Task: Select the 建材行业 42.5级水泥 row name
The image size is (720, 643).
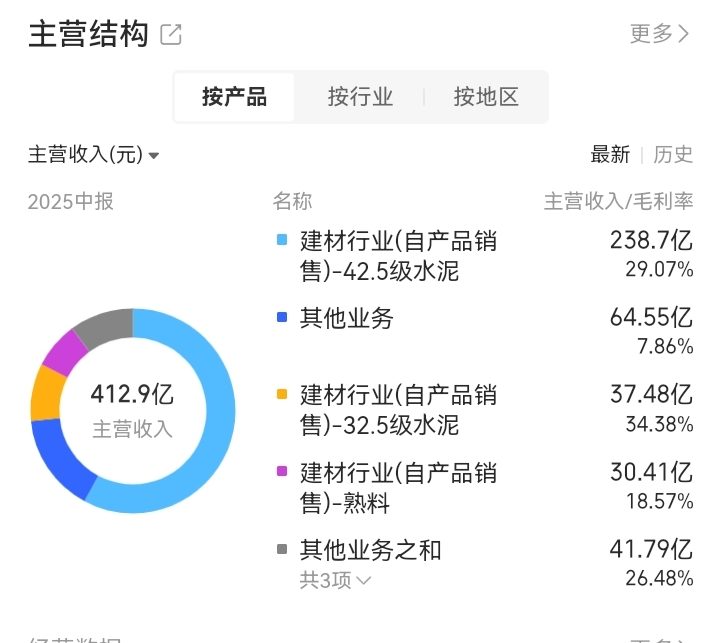Action: coord(398,255)
